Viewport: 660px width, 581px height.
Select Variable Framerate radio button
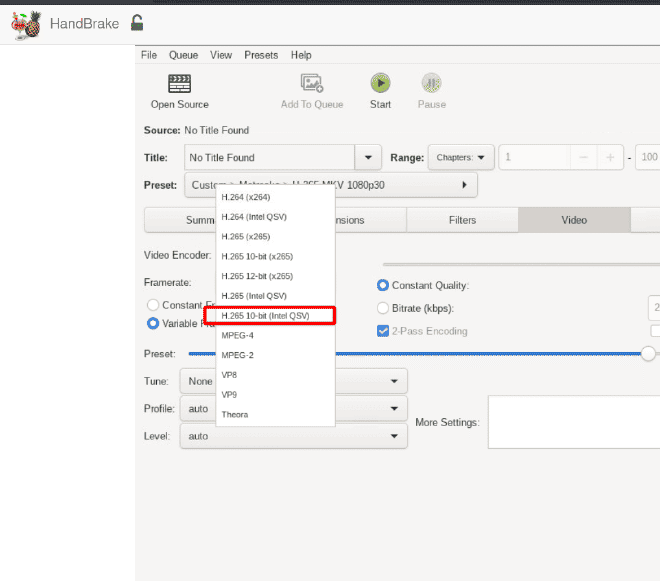pyautogui.click(x=153, y=323)
